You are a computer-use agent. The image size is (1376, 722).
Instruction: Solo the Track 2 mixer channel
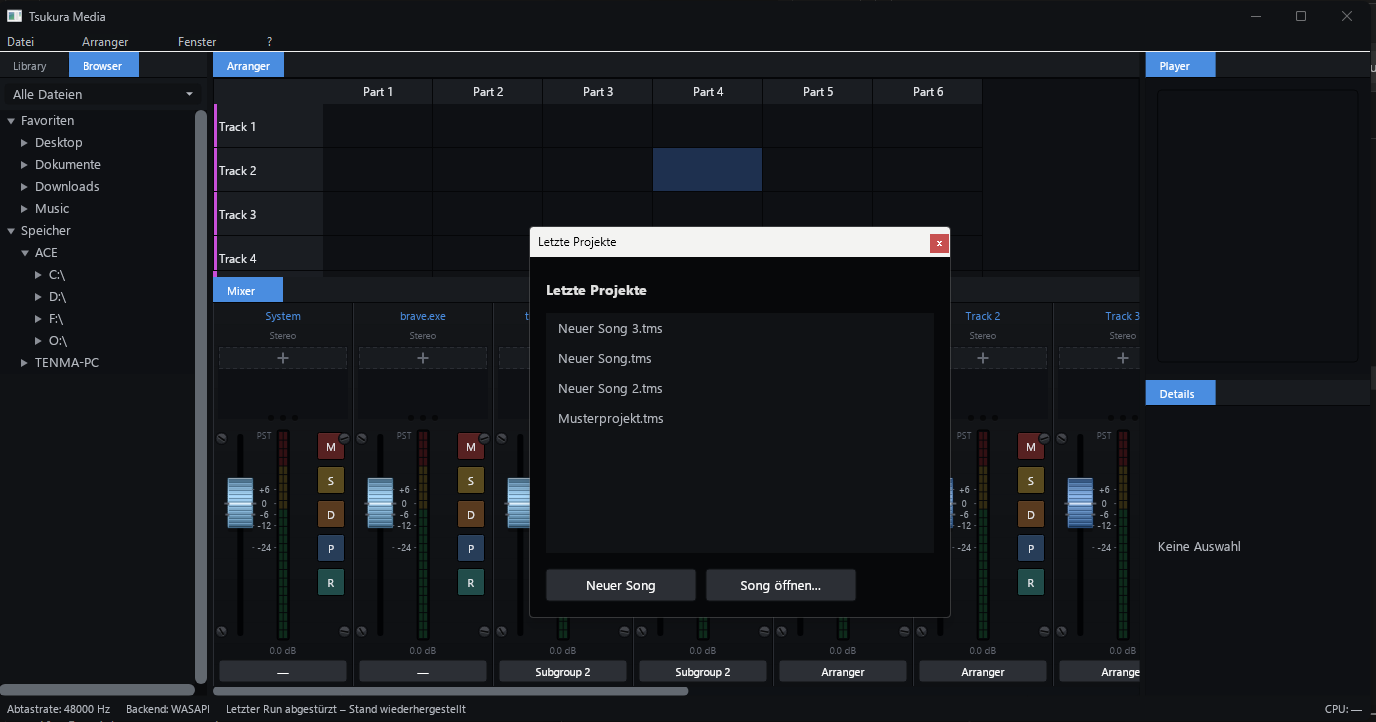(1031, 481)
